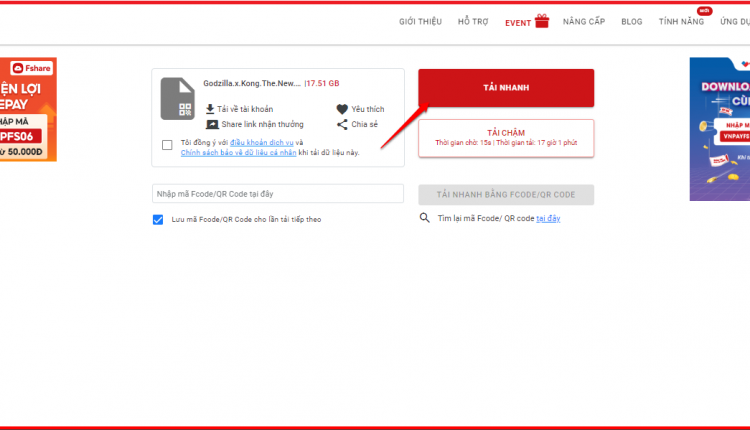Screen dimensions: 750x430
Task: Click TẢI NHANH BẰNG FCODE/QR CODE button
Action: point(506,195)
